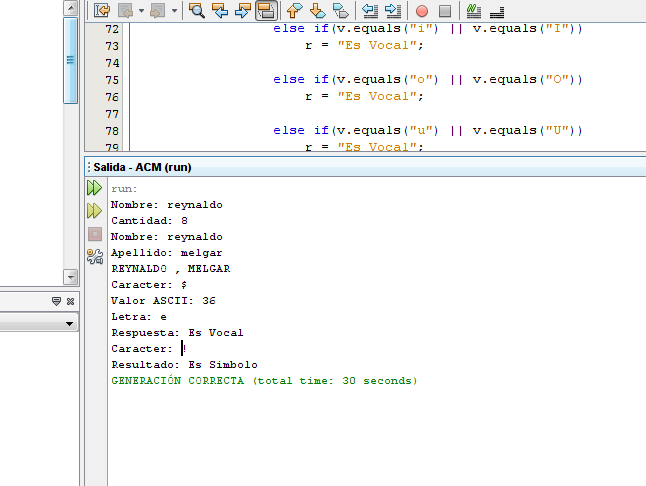Click the stop build square in output
Screen dimensions: 646x486
click(95, 234)
